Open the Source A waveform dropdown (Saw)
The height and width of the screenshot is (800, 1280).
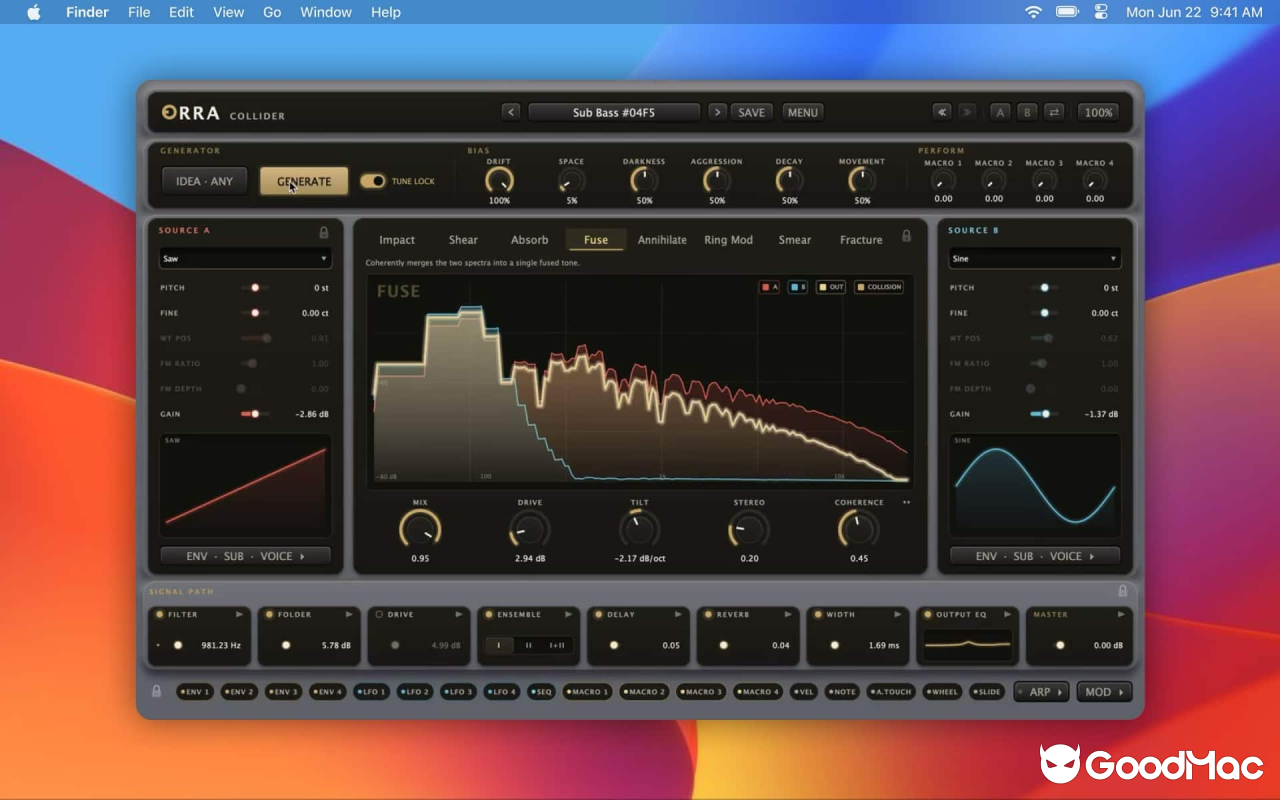pos(245,258)
